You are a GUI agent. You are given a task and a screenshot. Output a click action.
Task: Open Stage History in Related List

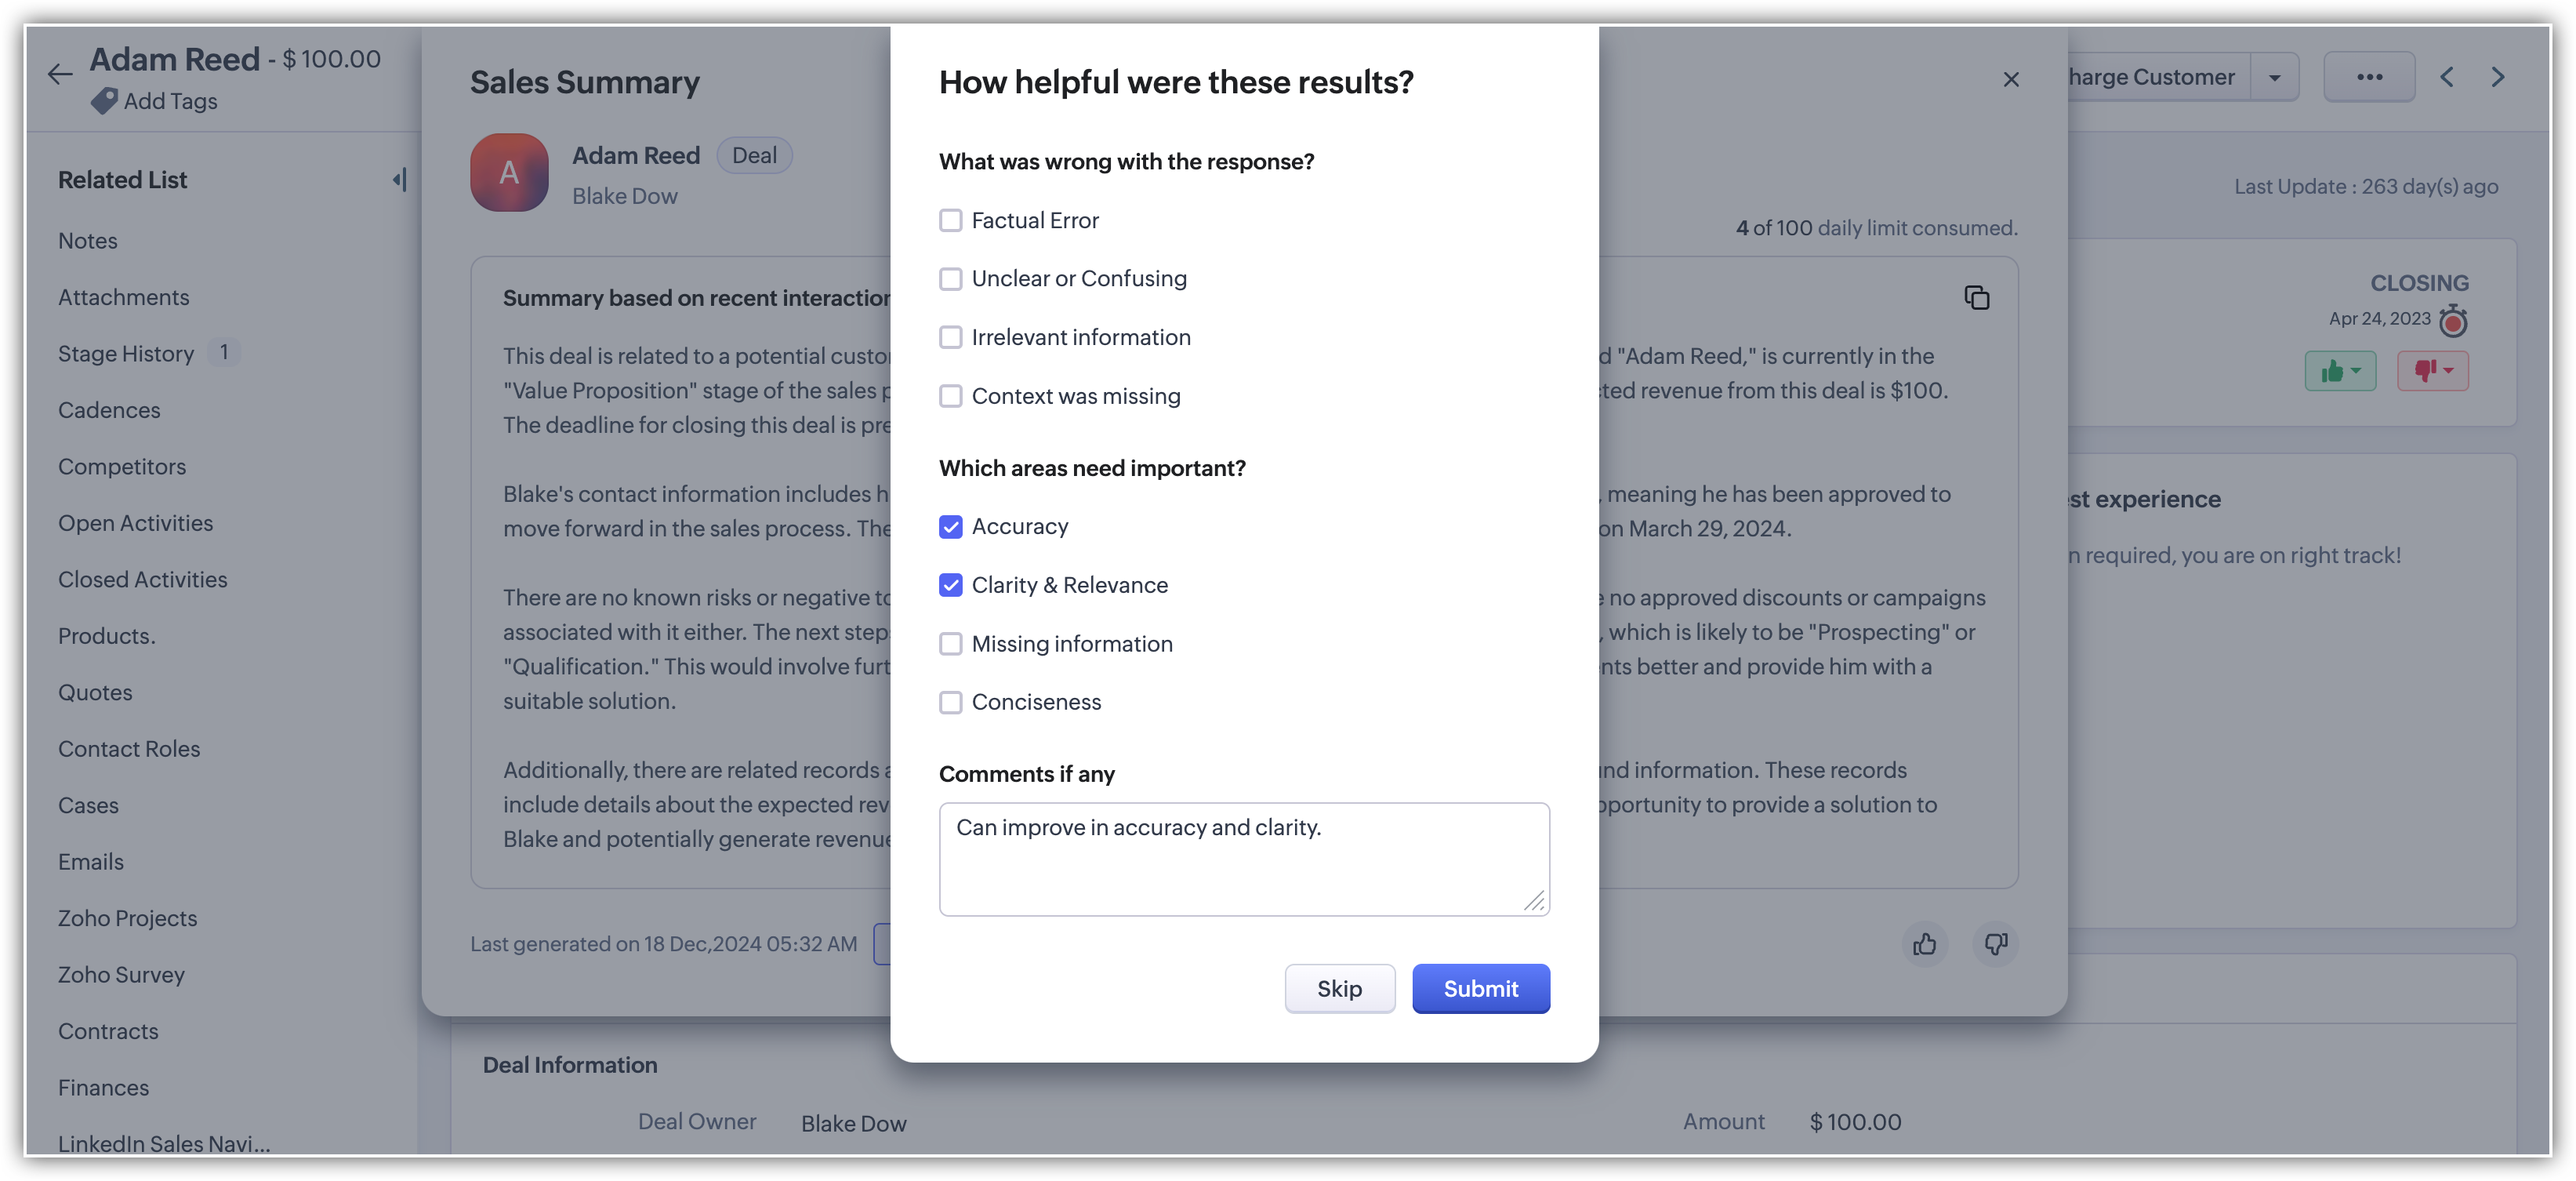[x=126, y=354]
